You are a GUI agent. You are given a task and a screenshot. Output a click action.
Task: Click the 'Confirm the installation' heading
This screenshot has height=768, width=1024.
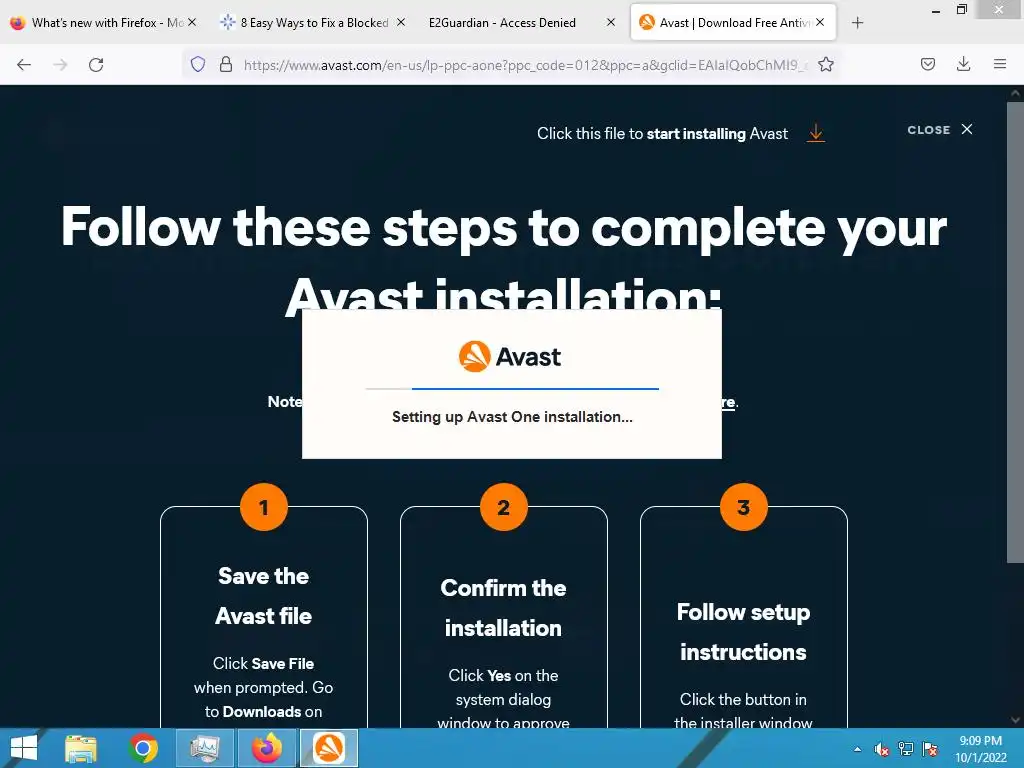[504, 607]
